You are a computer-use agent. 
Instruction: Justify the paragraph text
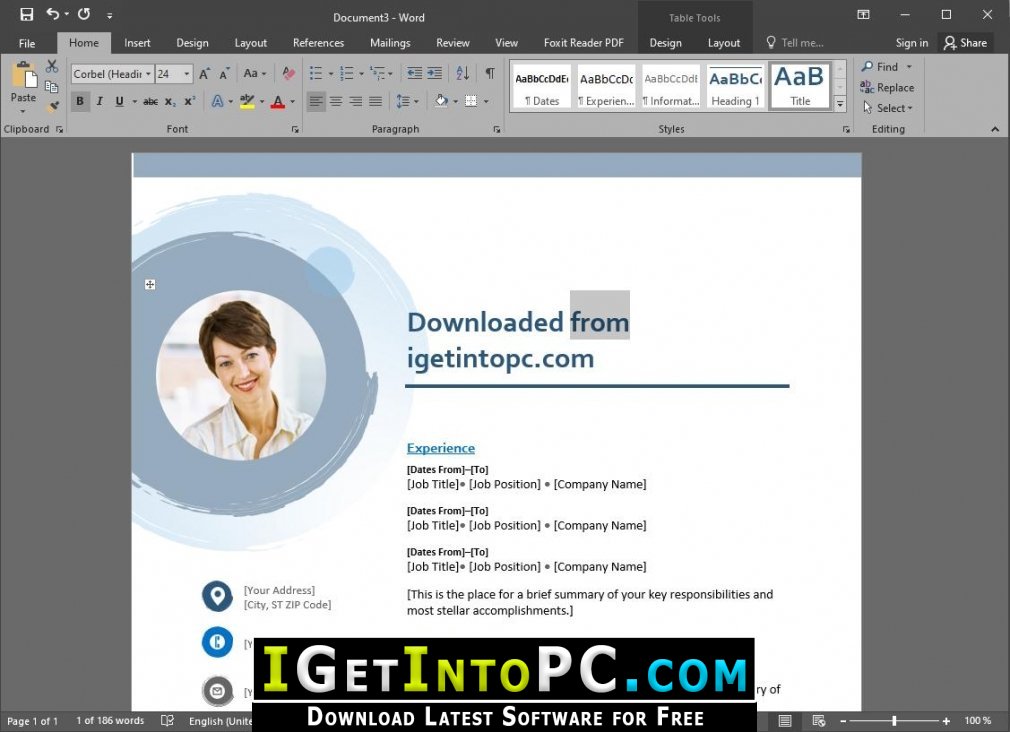376,101
